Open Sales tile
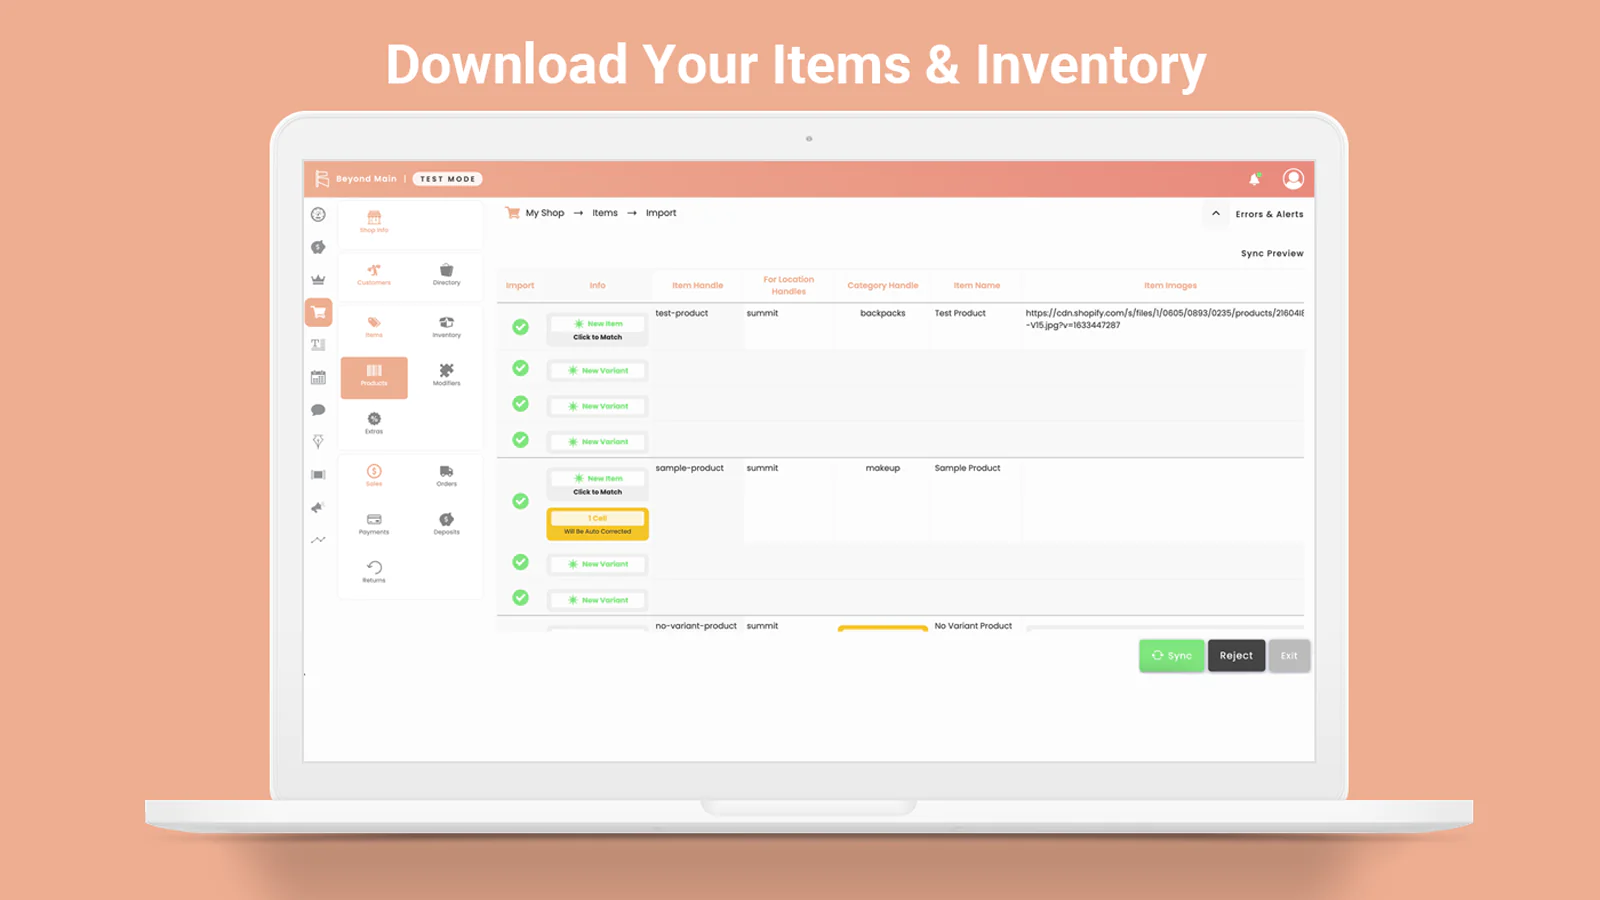1600x900 pixels. 374,476
